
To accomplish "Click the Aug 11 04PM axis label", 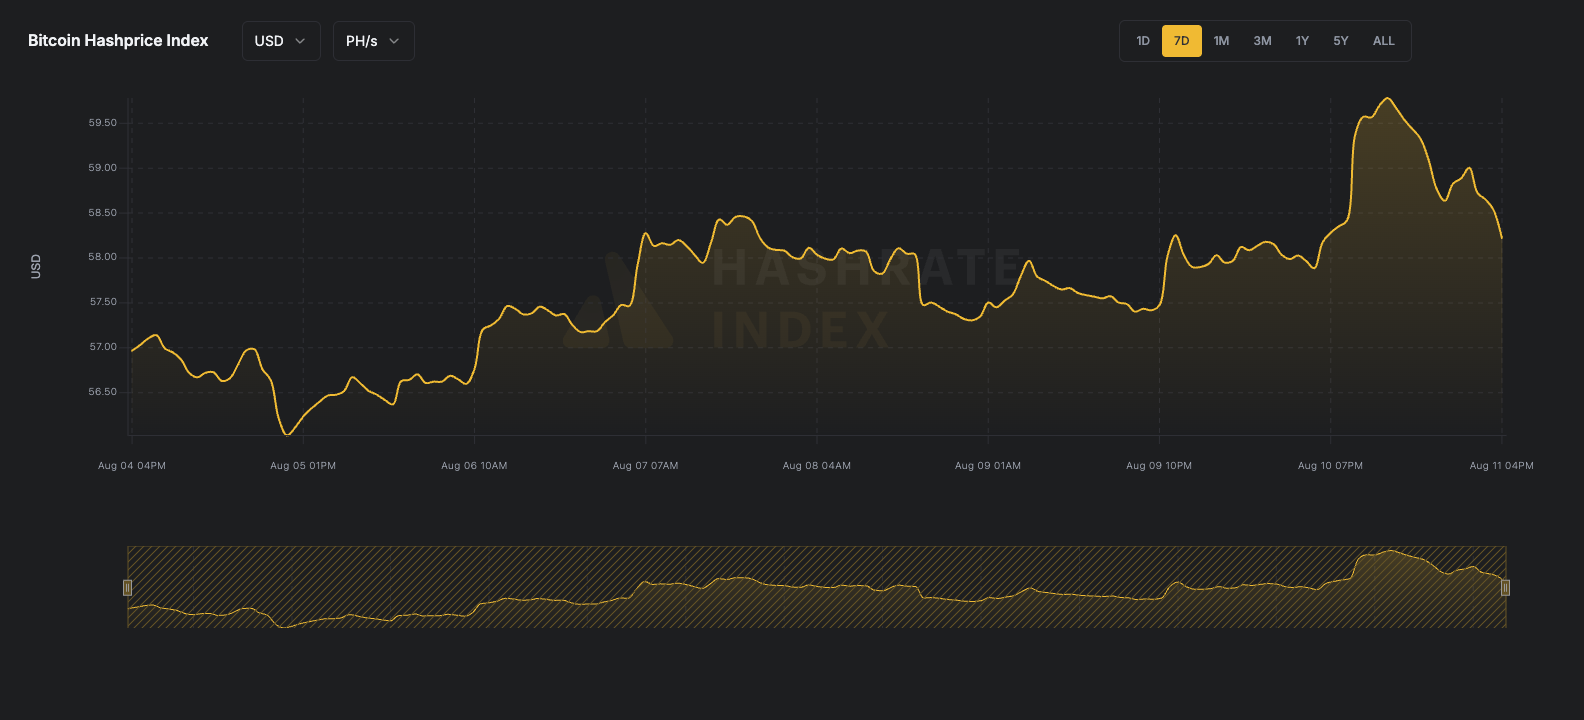I will (x=1501, y=466).
